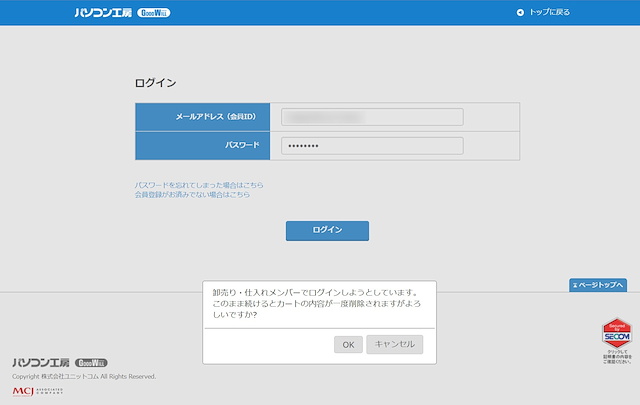Click the footer GoodWill badge
The height and width of the screenshot is (405, 640).
click(91, 363)
